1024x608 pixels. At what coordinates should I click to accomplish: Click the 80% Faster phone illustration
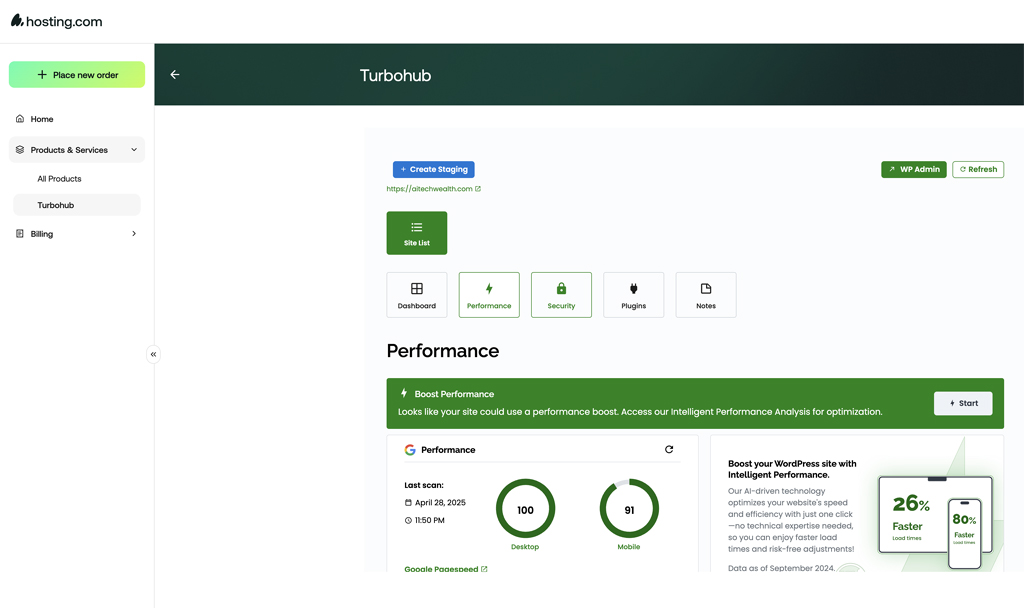(x=965, y=533)
